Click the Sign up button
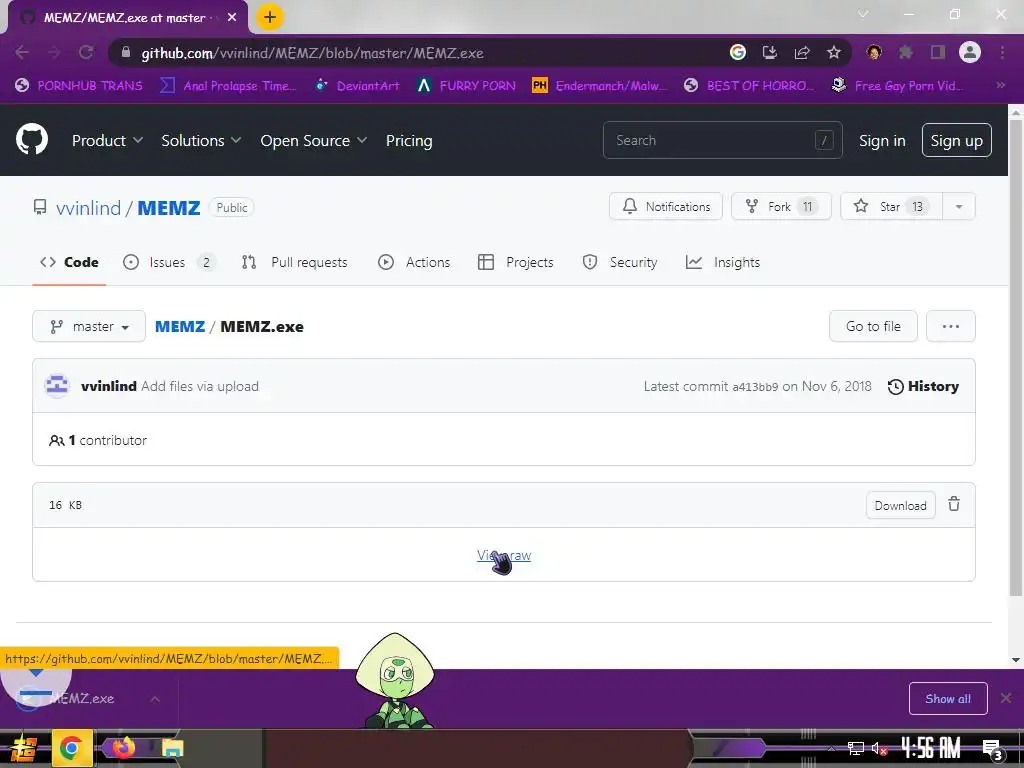Image resolution: width=1024 pixels, height=768 pixels. [x=957, y=140]
